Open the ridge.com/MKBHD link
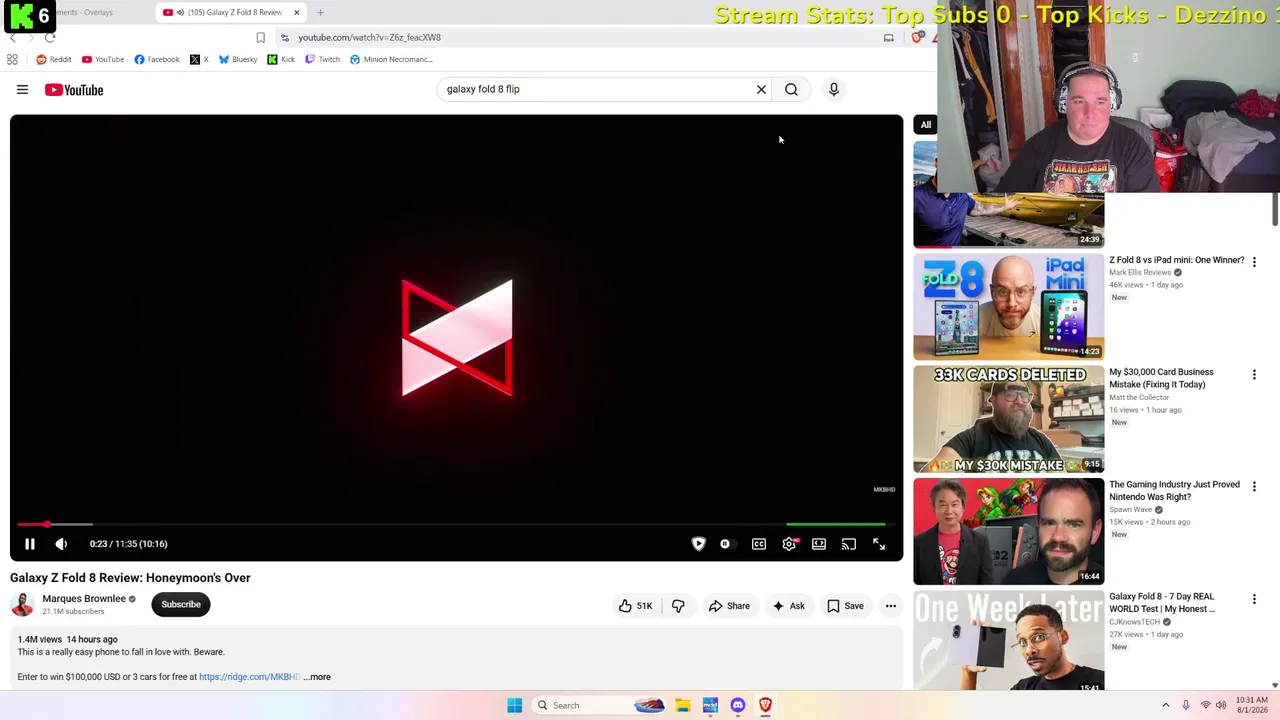 [x=249, y=677]
